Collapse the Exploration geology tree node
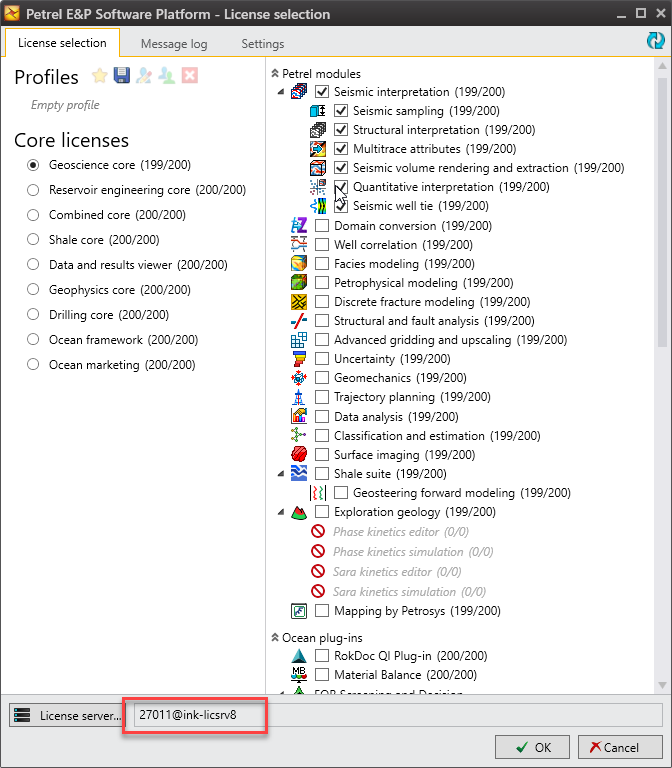The image size is (672, 768). pyautogui.click(x=281, y=512)
